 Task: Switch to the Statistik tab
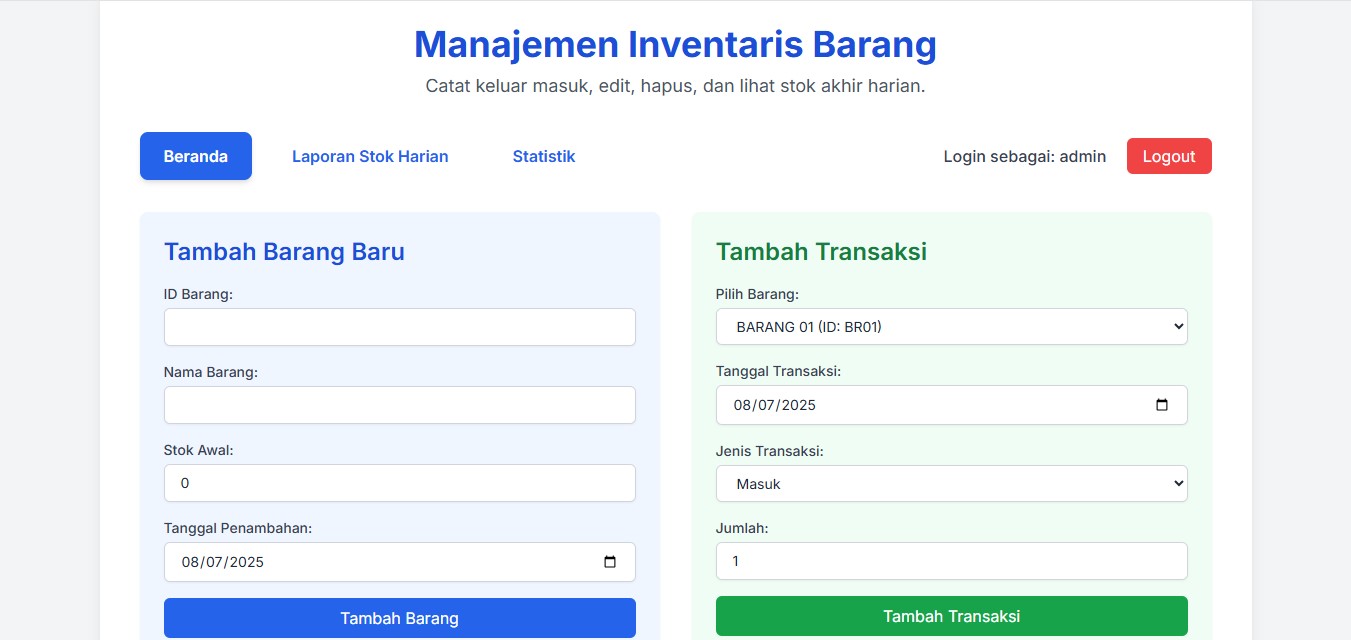point(543,156)
